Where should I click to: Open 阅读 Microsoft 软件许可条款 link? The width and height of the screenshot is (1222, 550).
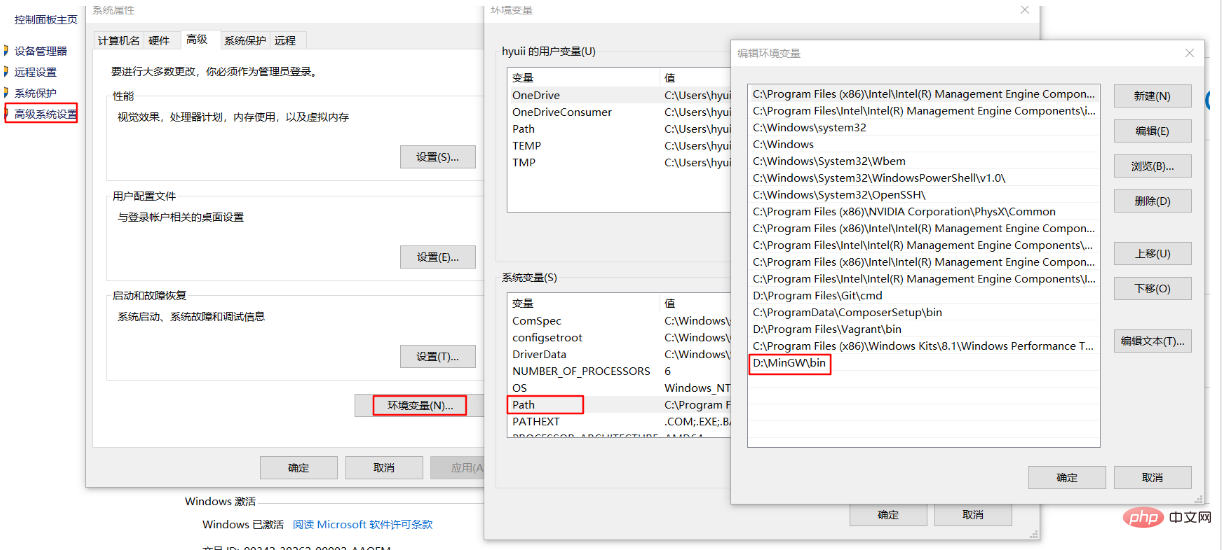point(363,525)
